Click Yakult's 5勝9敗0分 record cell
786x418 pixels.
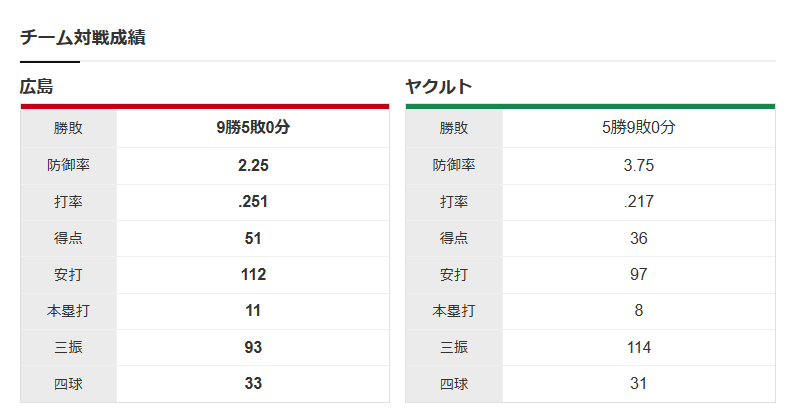tap(638, 128)
